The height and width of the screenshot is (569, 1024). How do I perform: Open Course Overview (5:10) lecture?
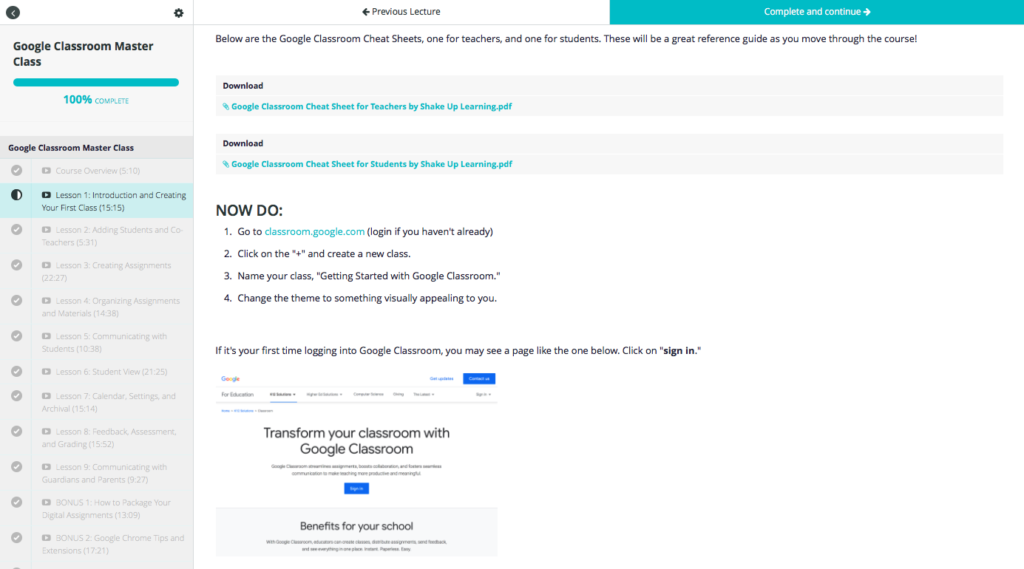tap(97, 171)
